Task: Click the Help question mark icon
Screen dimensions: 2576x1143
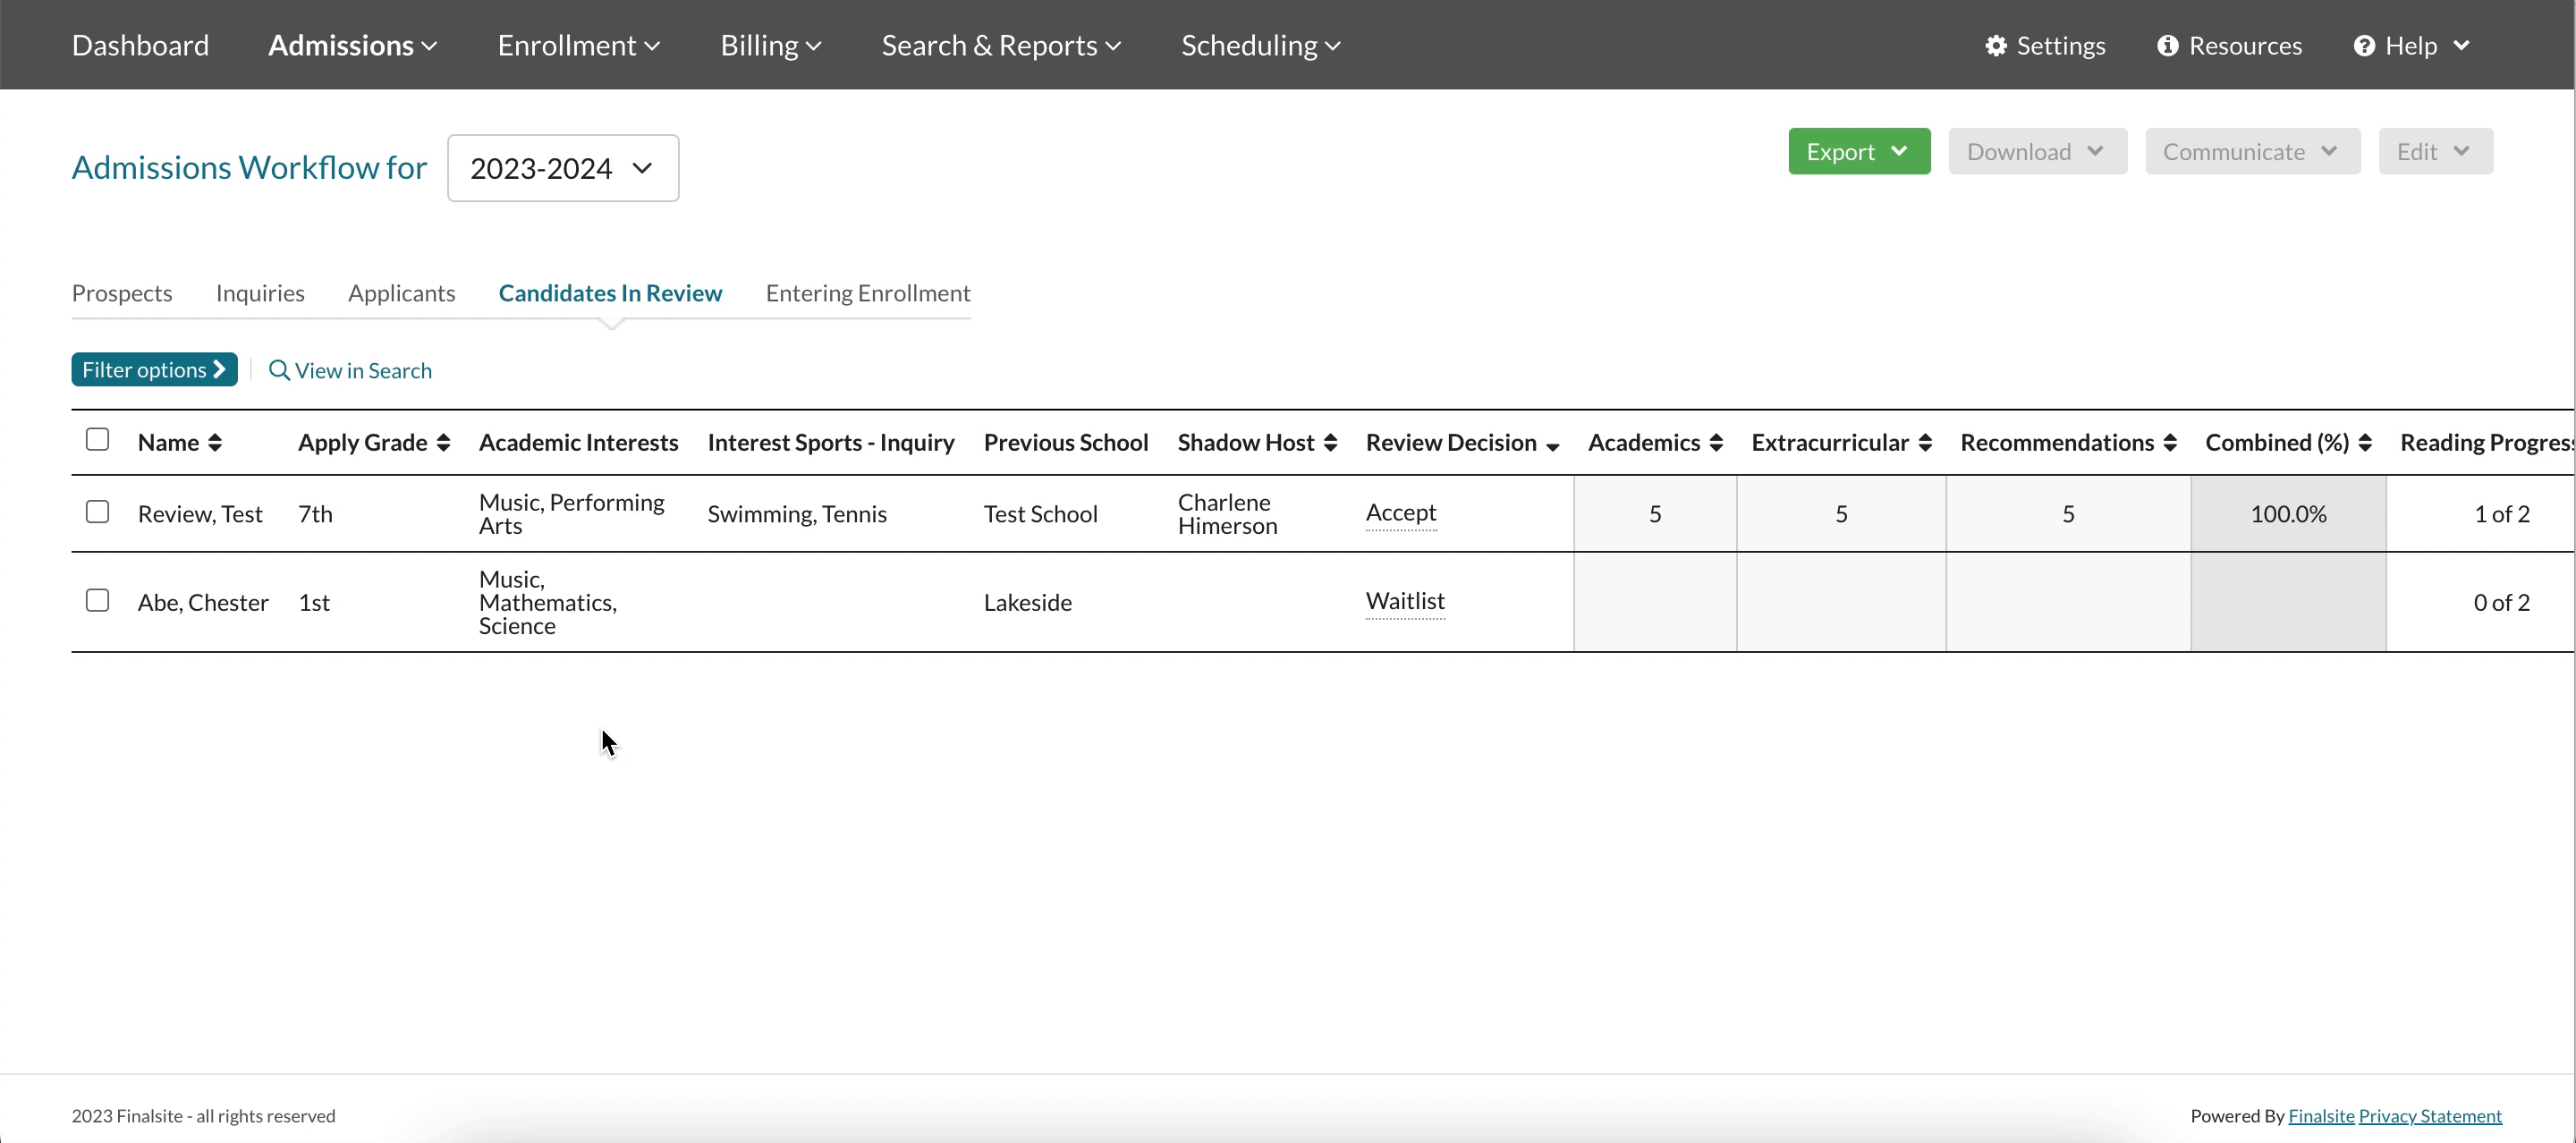Action: 2364,46
